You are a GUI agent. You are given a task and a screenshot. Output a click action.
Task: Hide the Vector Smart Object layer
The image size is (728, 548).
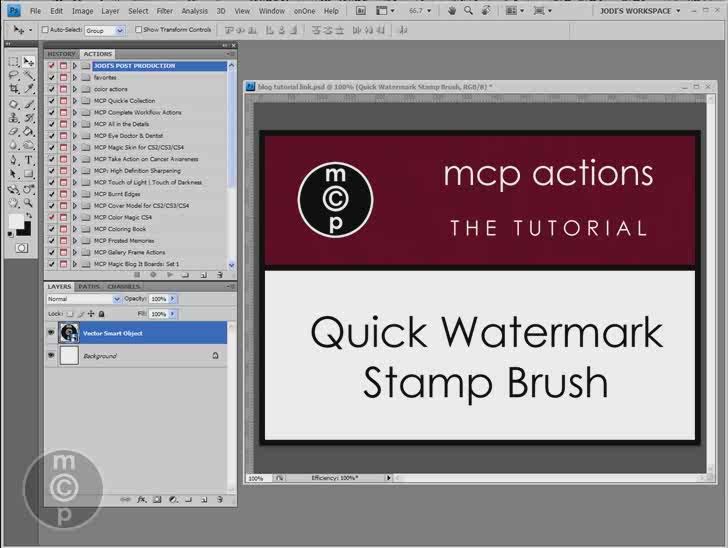pyautogui.click(x=51, y=333)
